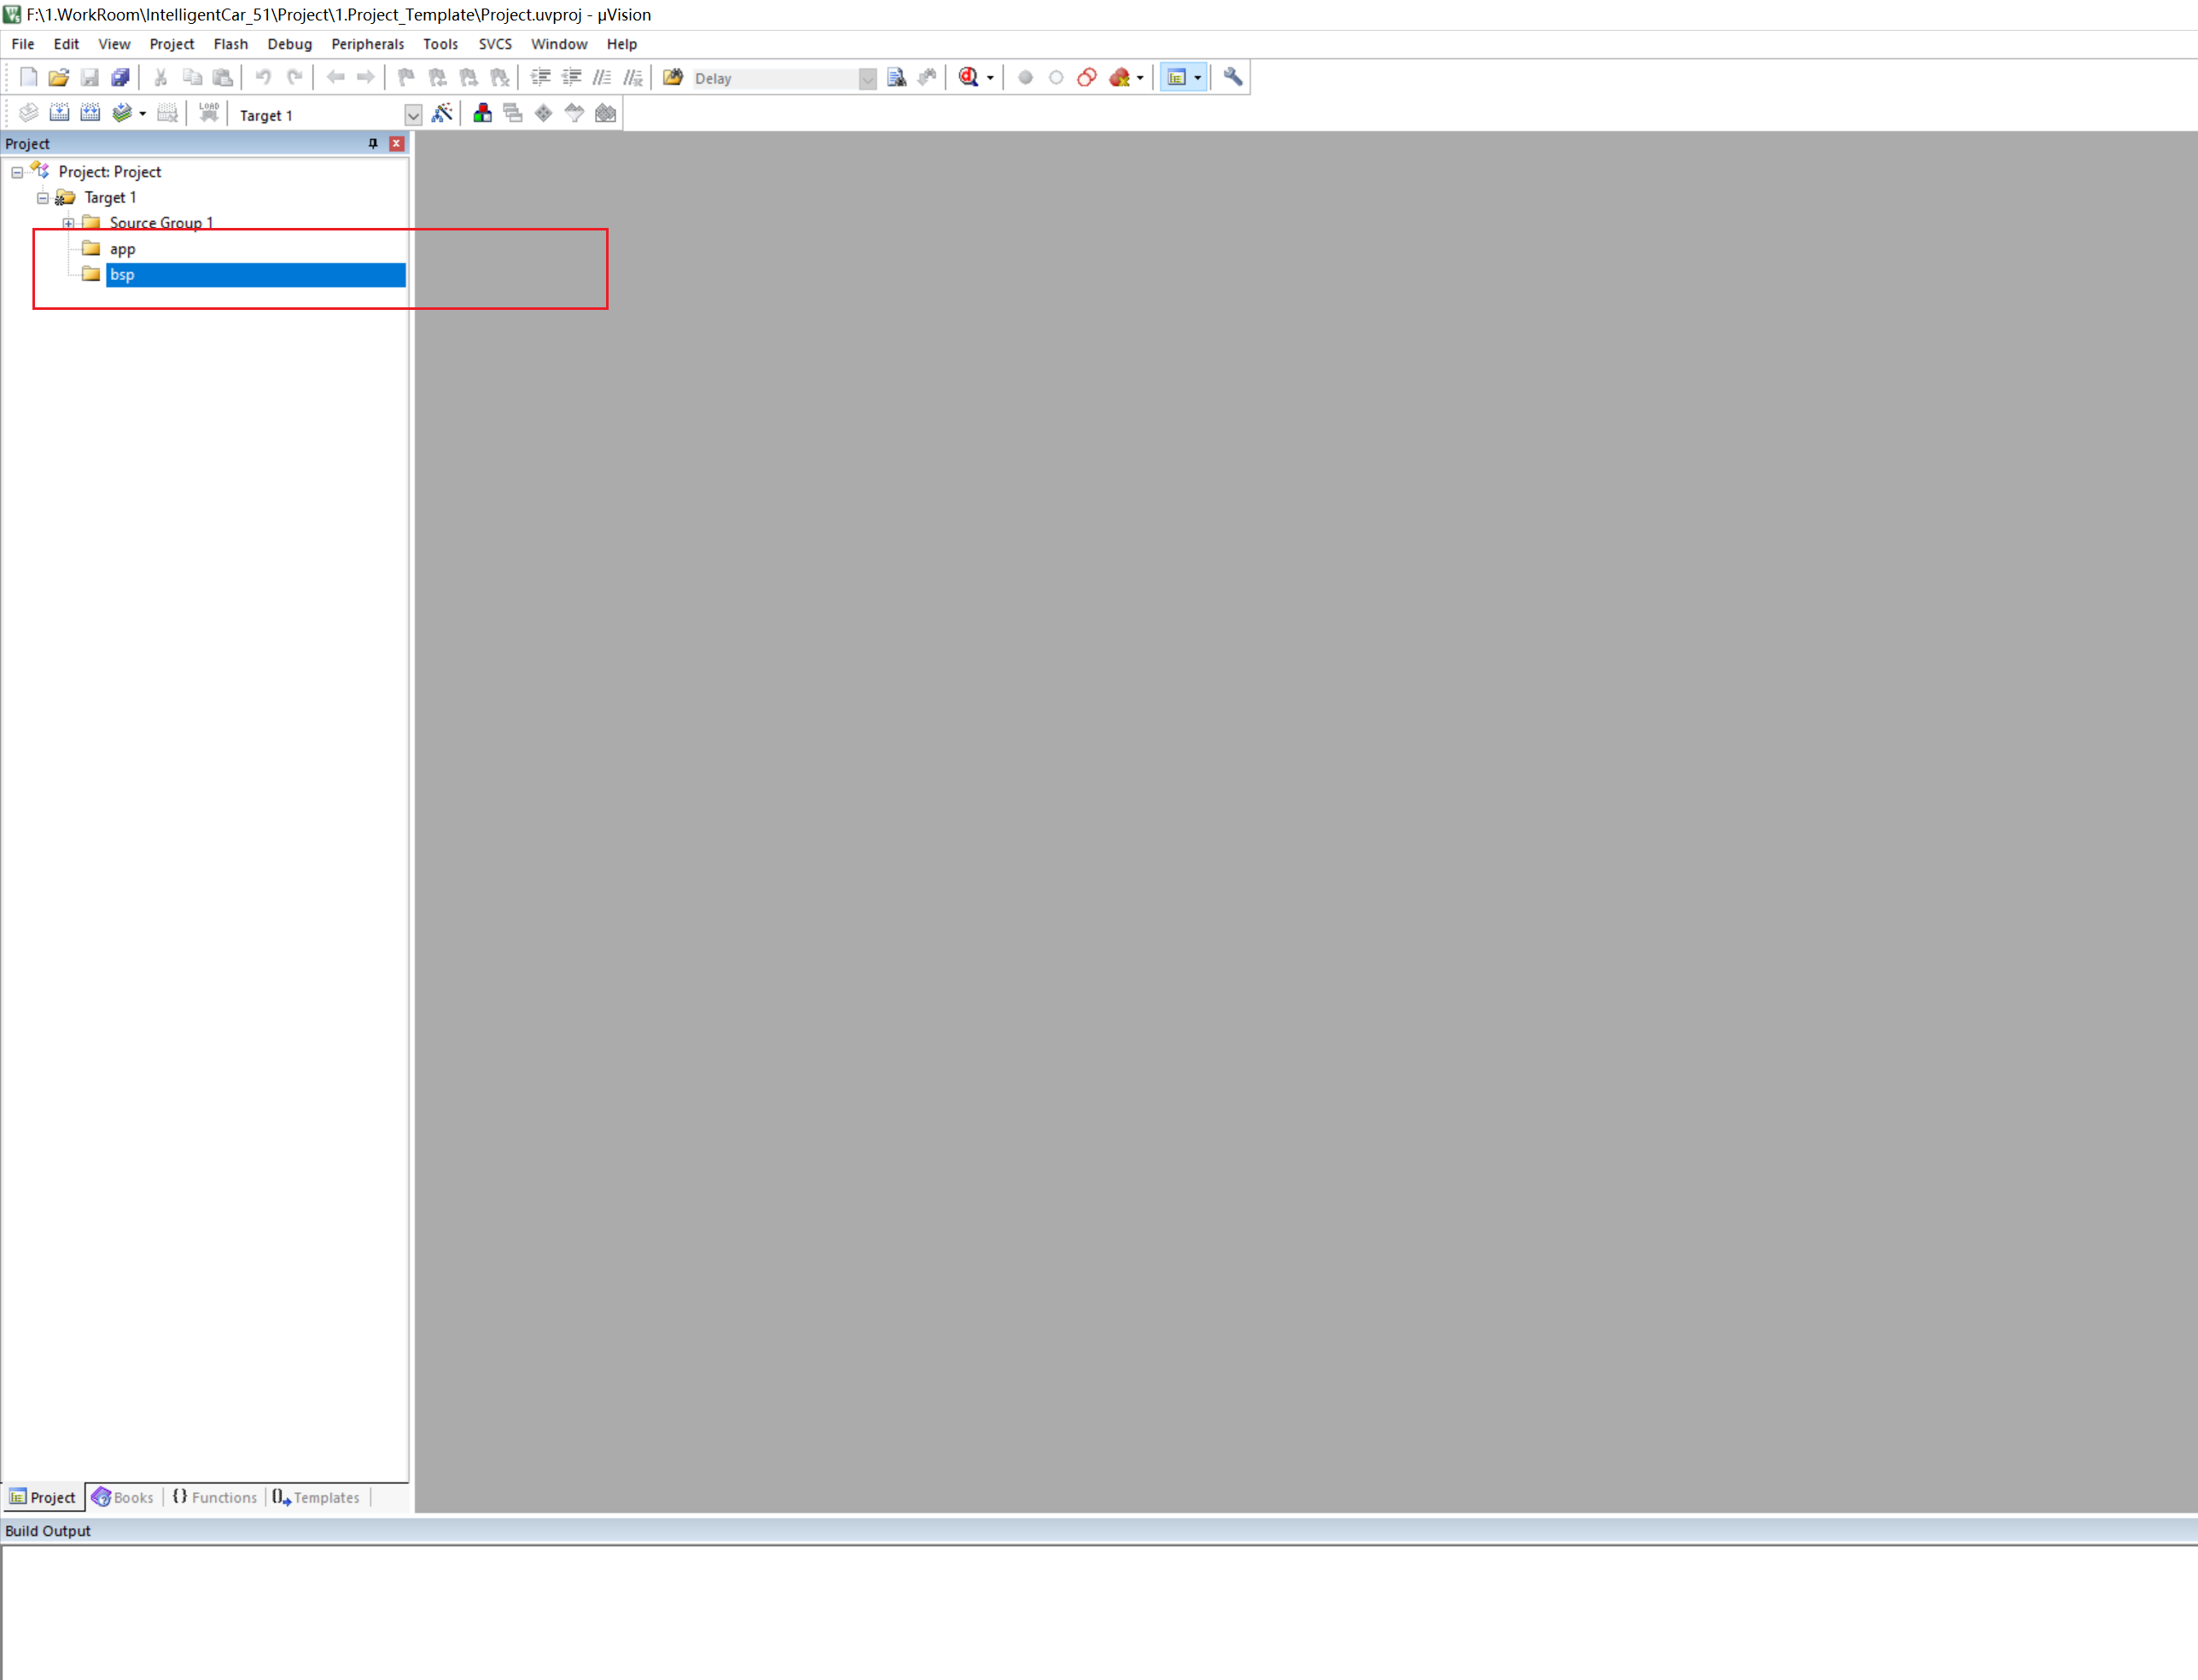
Task: Click the Incremental Find binoculars icon
Action: [928, 77]
